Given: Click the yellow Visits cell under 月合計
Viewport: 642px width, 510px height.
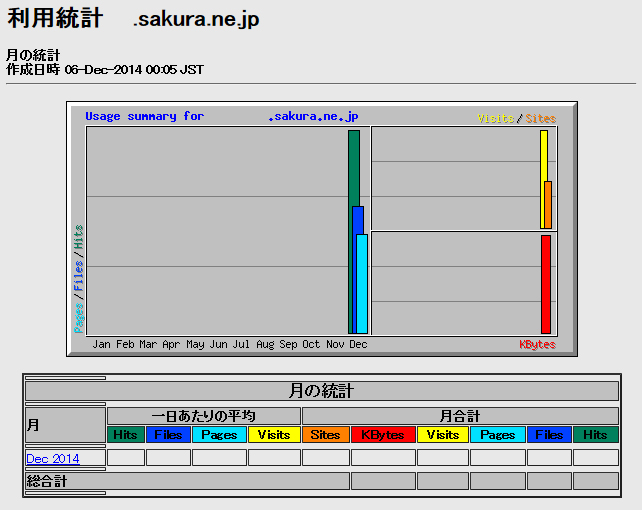Looking at the screenshot, I should (442, 435).
